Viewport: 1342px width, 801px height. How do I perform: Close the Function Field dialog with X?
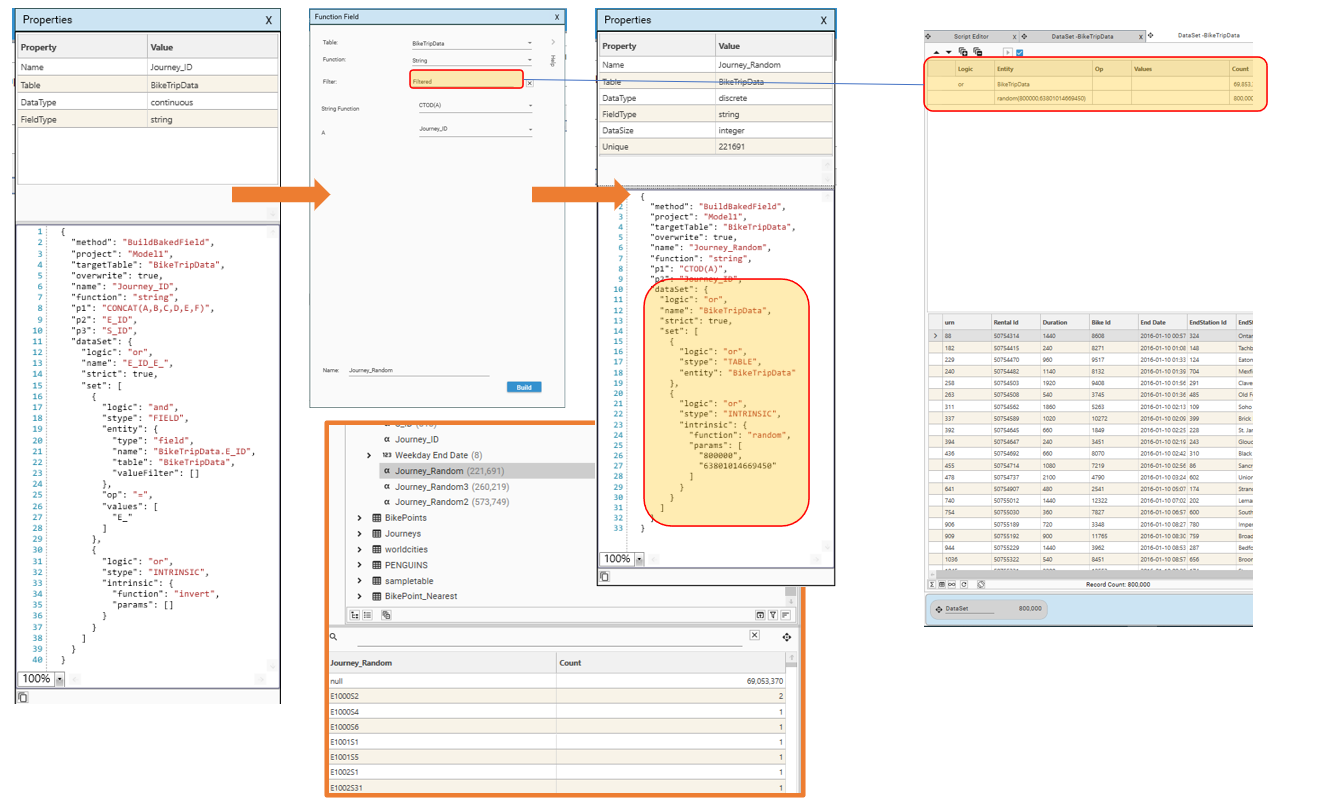tap(557, 17)
